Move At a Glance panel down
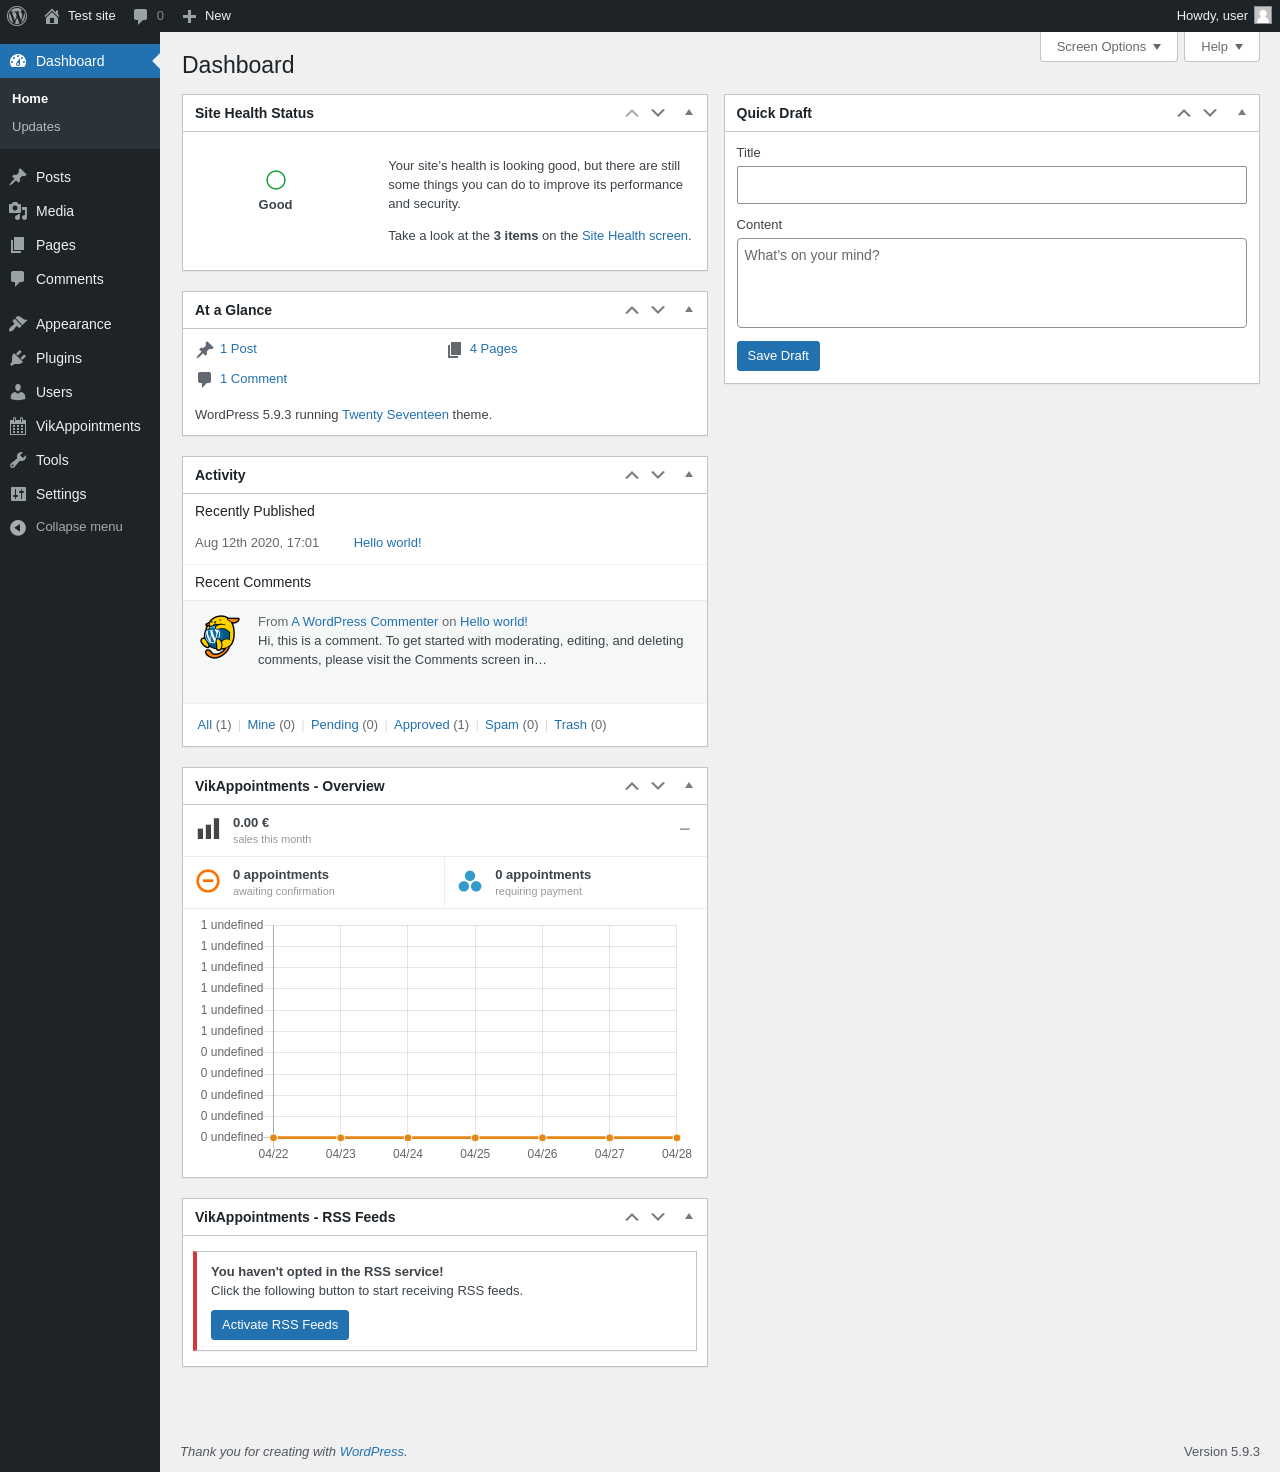1280x1472 pixels. pos(658,310)
